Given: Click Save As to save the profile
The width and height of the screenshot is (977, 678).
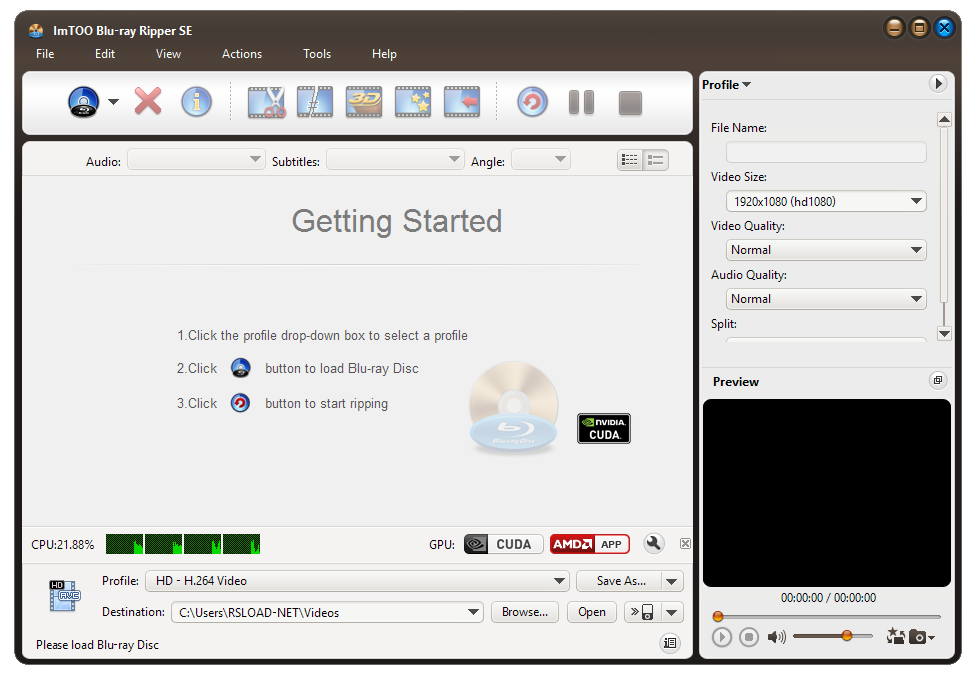Looking at the screenshot, I should coord(619,581).
